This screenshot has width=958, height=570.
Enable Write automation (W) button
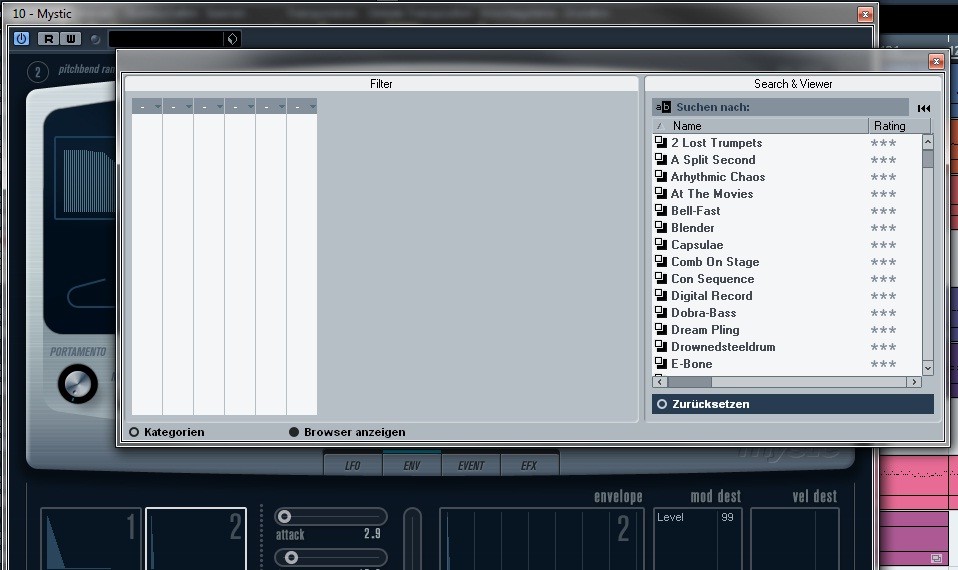pyautogui.click(x=70, y=39)
